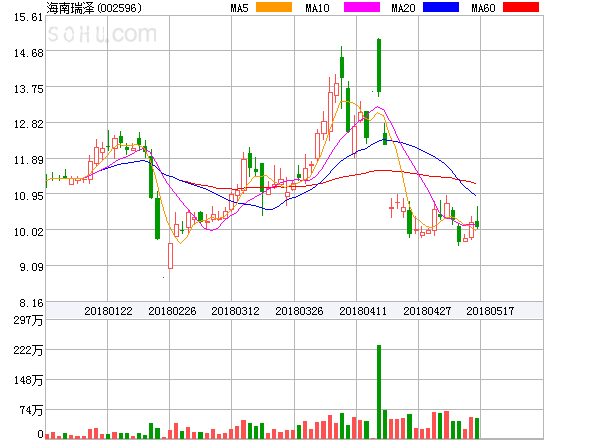
Task: Click the 20180517 date label
Action: coord(490,311)
